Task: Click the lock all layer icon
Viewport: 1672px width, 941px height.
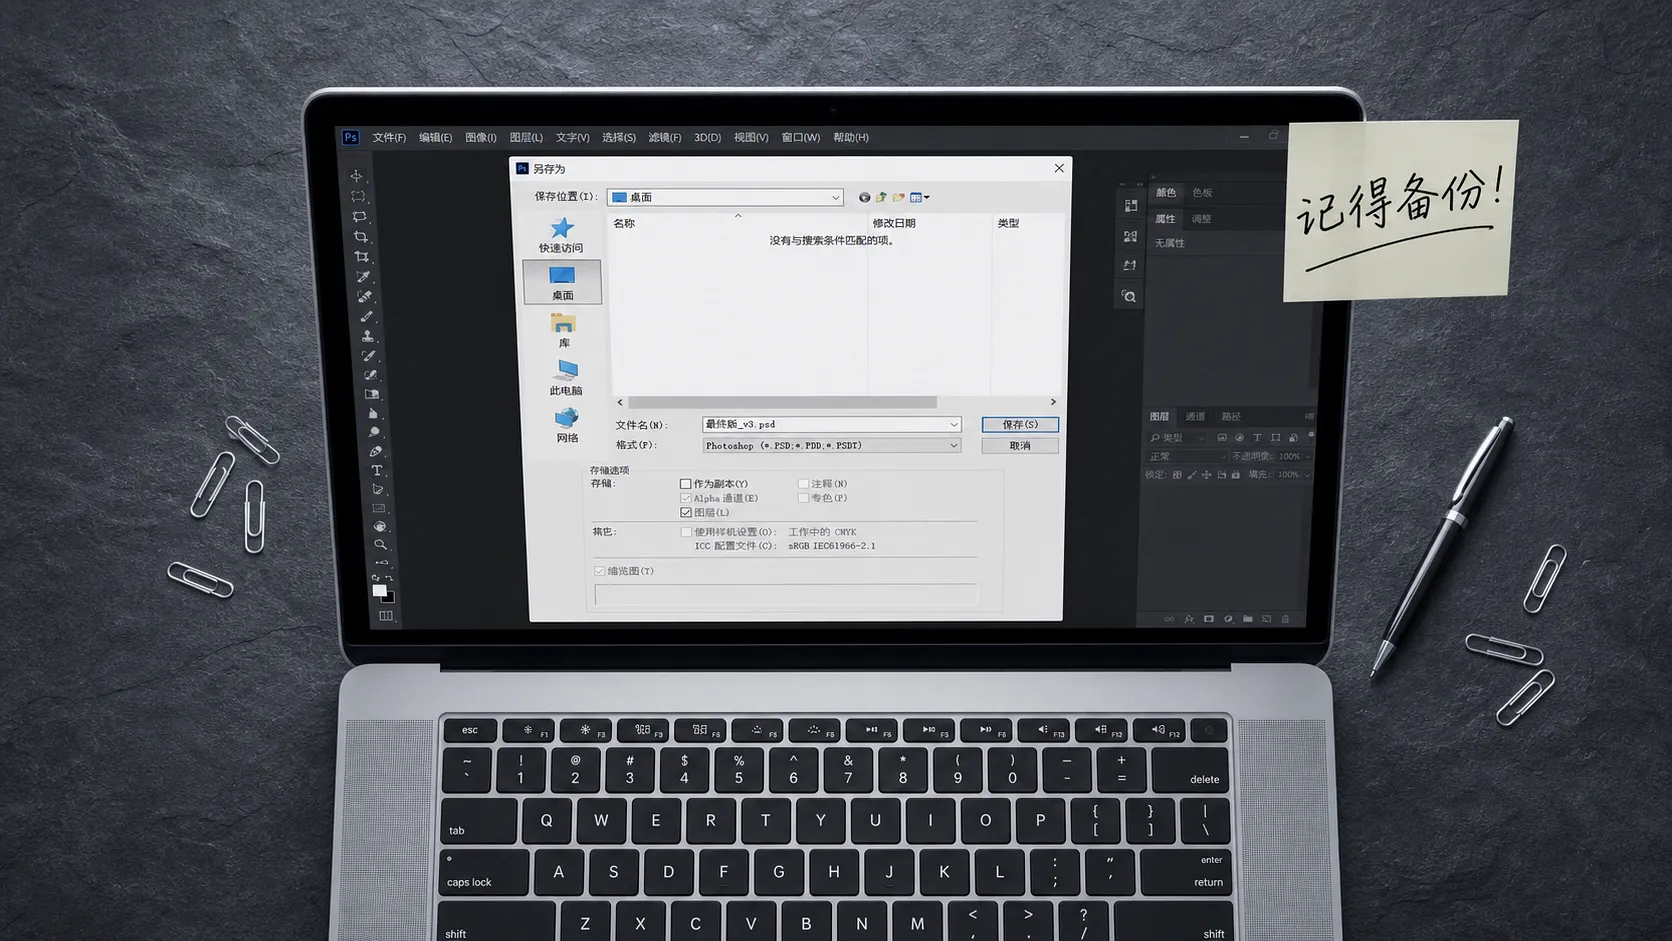Action: click(1236, 475)
